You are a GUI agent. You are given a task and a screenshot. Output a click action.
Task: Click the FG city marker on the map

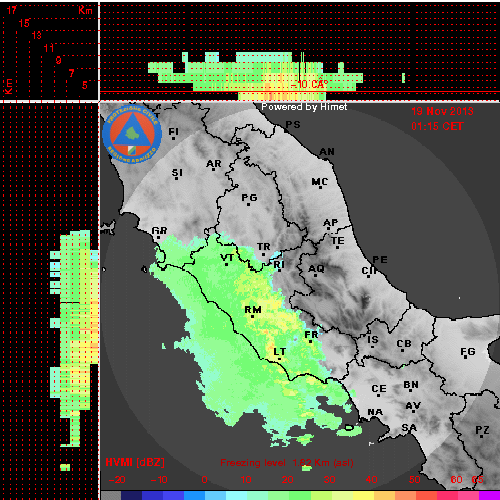(x=468, y=352)
